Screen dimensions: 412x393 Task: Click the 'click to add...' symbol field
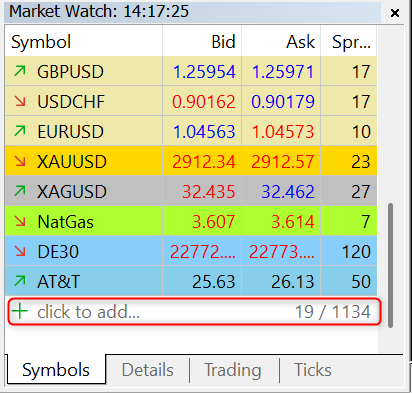coord(194,312)
